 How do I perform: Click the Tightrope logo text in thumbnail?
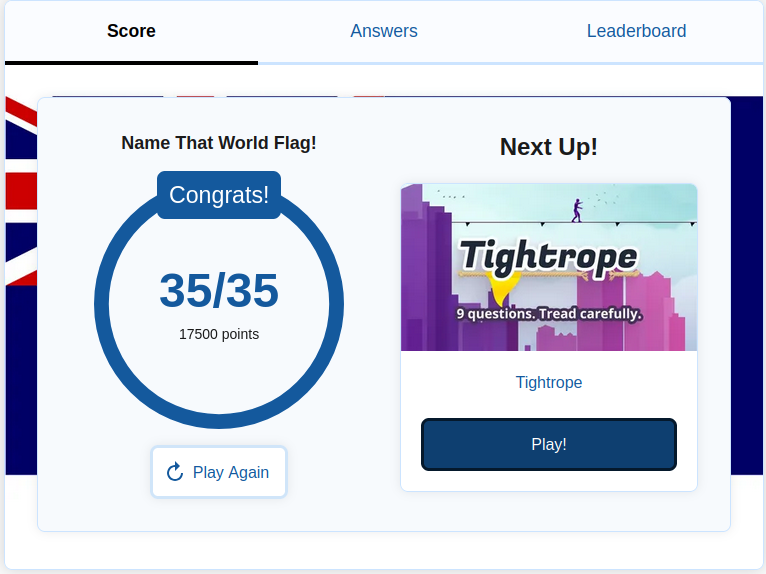point(548,257)
